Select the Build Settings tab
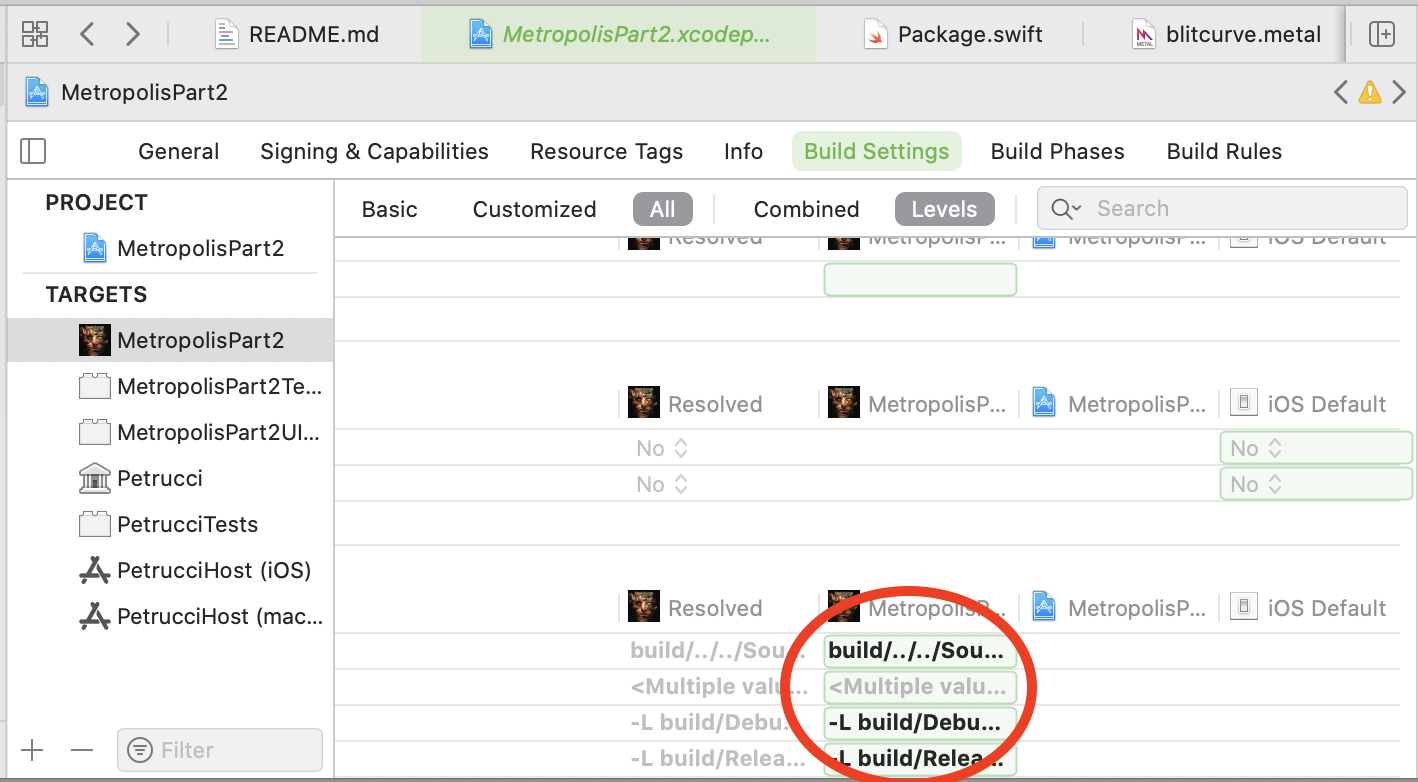 pyautogui.click(x=876, y=151)
